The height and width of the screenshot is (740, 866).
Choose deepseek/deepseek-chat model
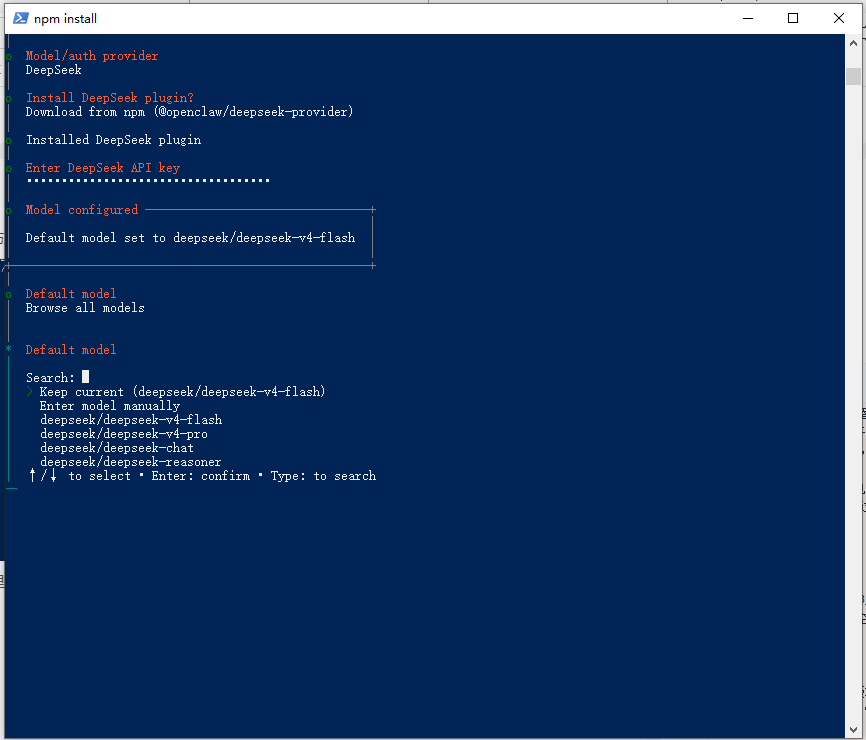(117, 448)
